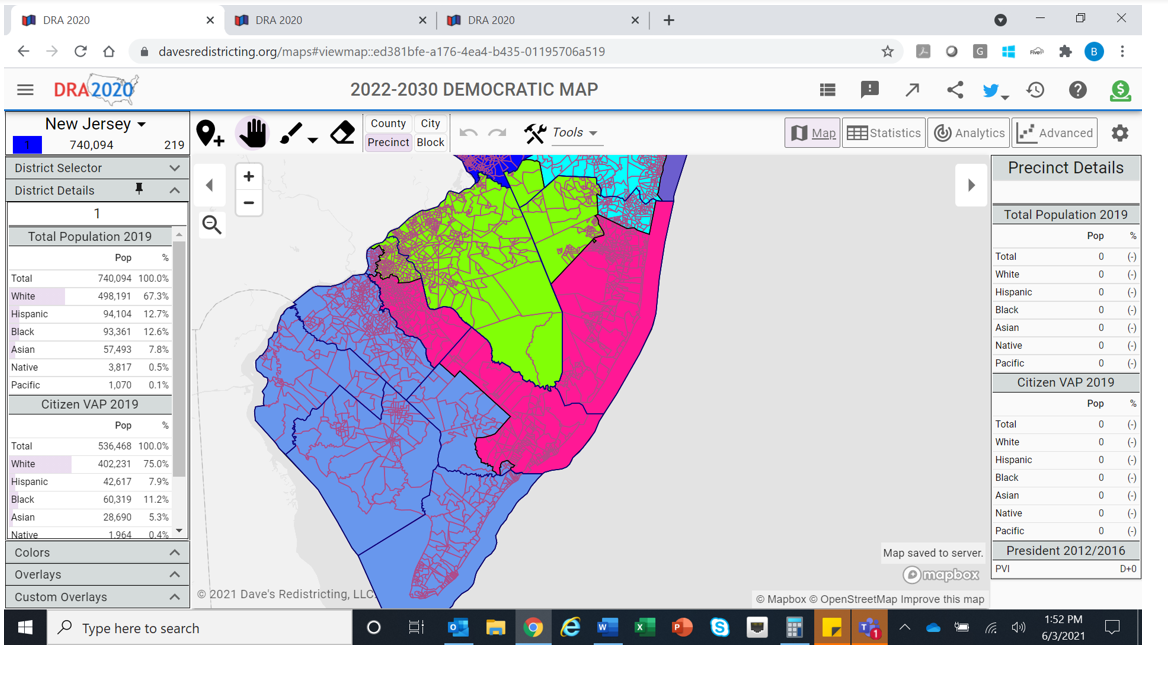Expand the Custom Overlays section
The height and width of the screenshot is (675, 1168).
coord(97,597)
